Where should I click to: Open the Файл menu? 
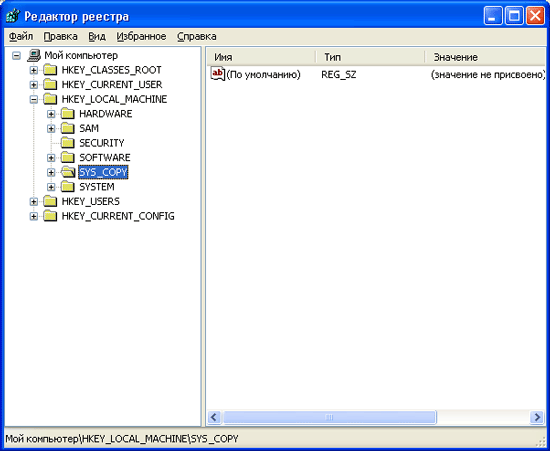point(21,36)
